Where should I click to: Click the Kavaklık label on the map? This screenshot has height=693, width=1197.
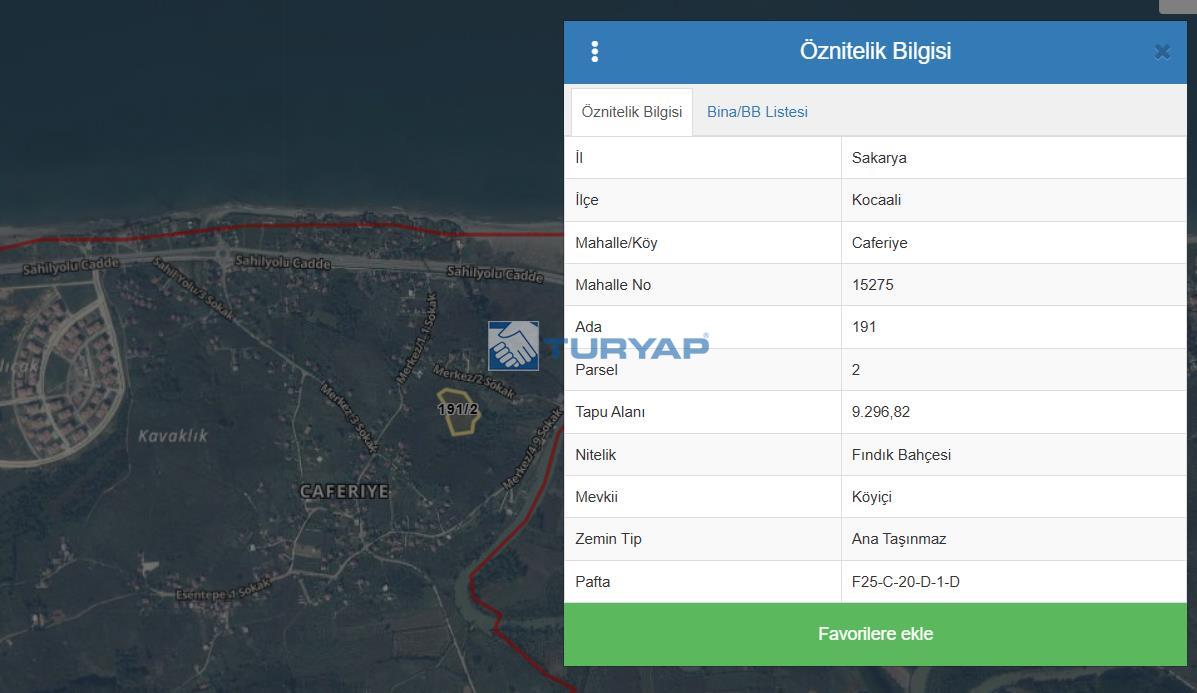pos(172,435)
